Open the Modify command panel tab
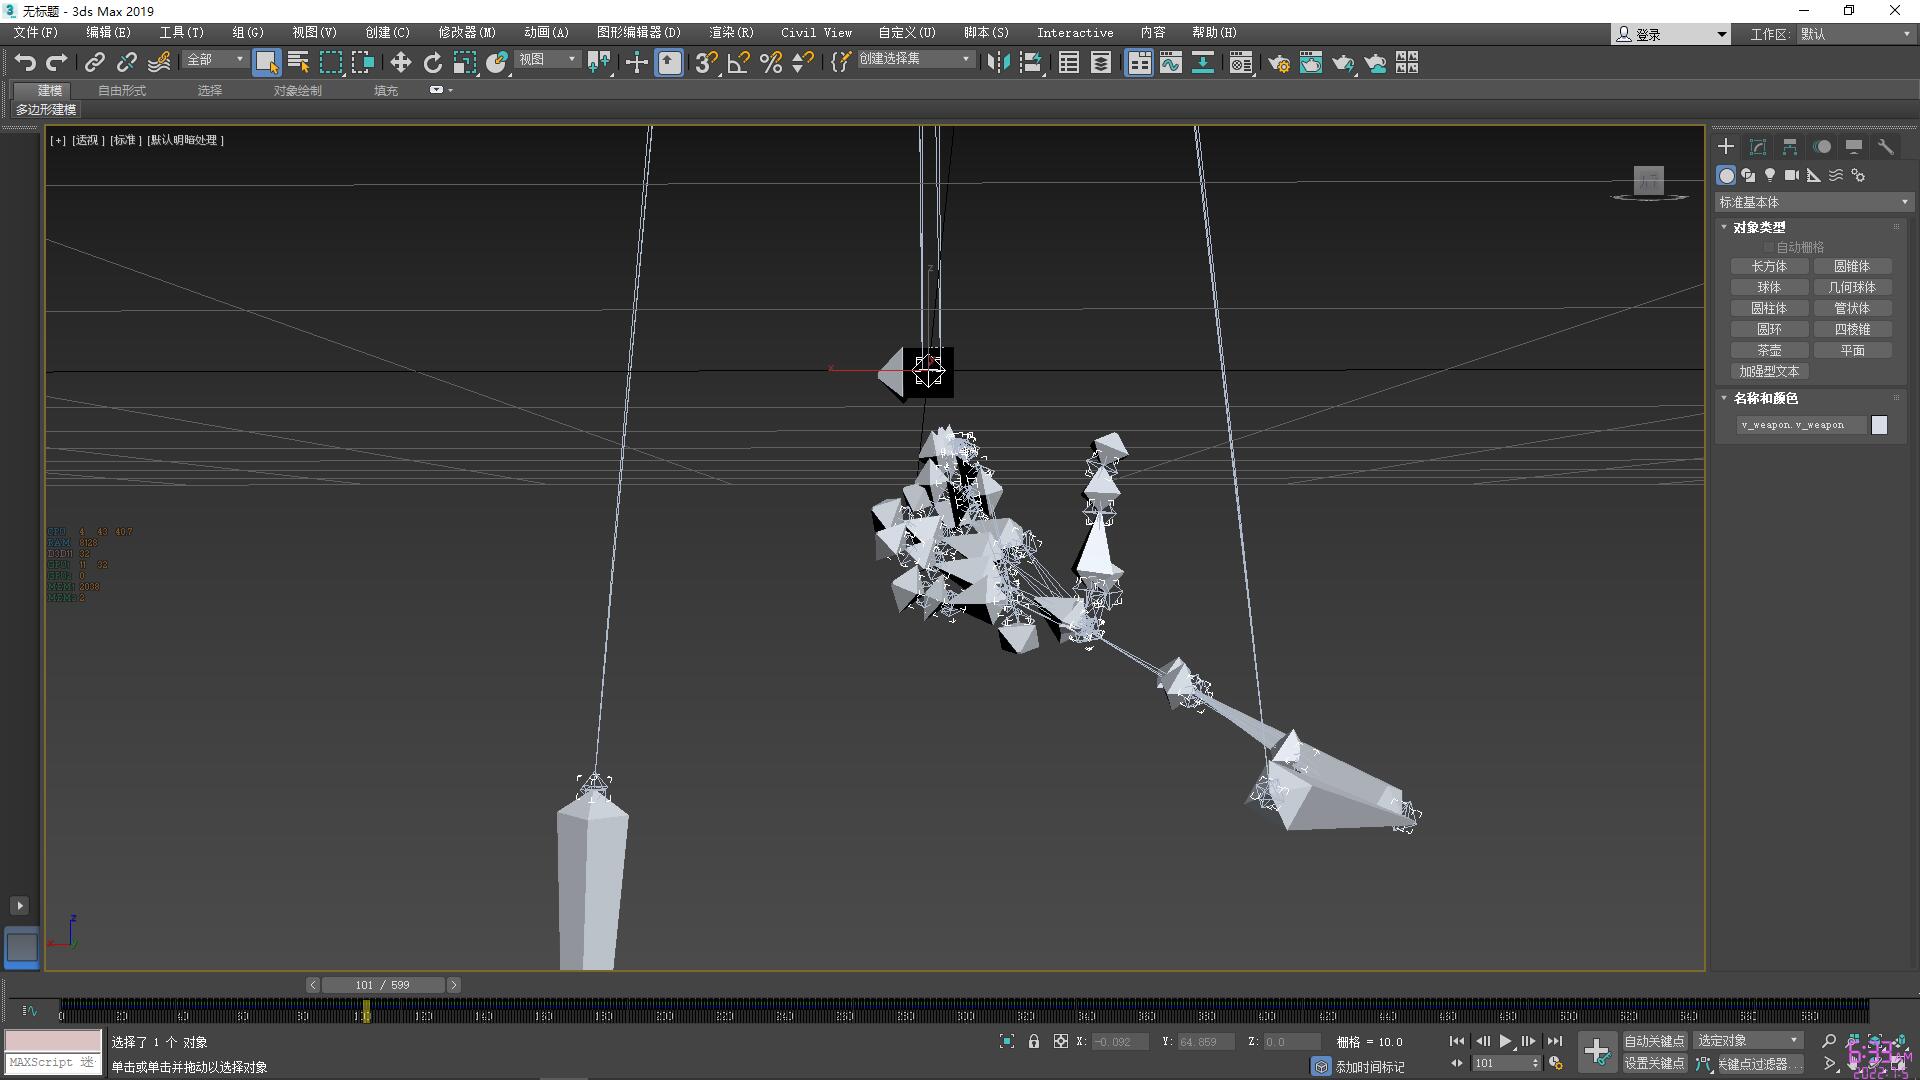Viewport: 1920px width, 1080px height. (1758, 147)
